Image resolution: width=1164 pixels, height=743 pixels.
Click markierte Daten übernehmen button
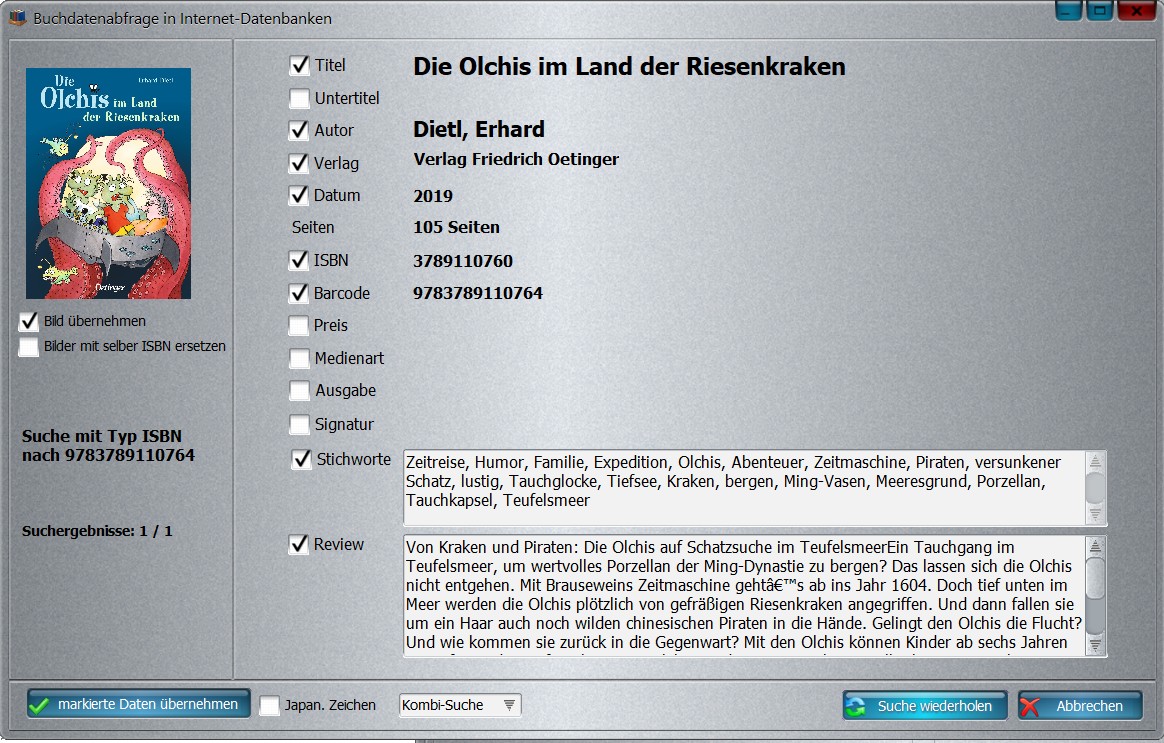point(138,704)
